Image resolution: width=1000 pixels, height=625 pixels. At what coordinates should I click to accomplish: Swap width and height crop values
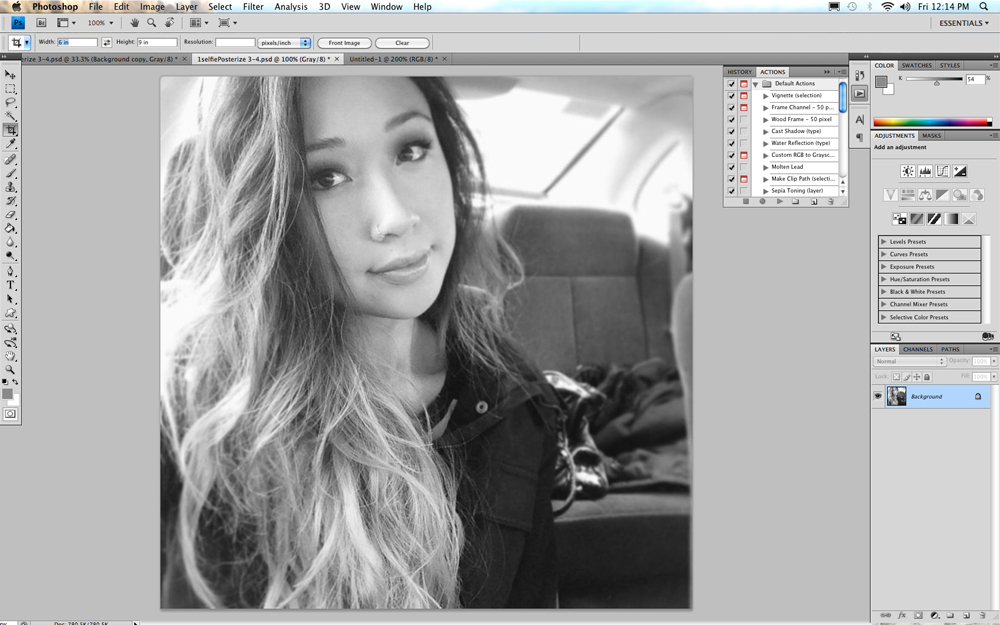tap(107, 43)
